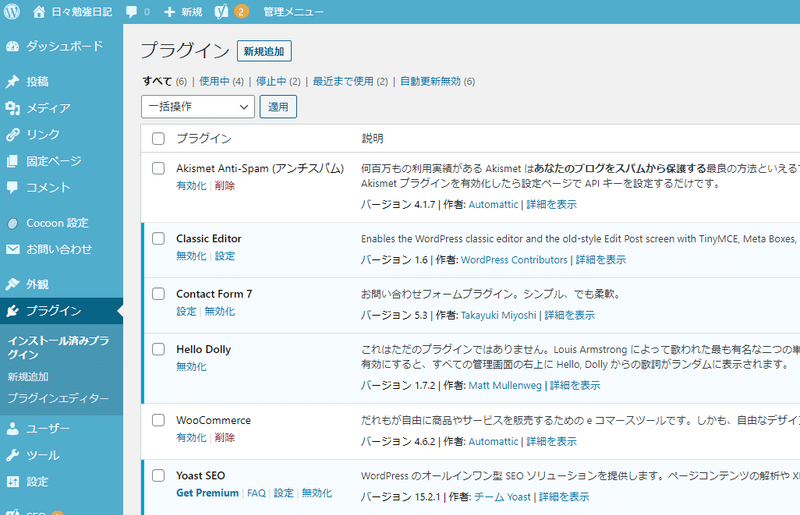
Task: Click the ツール wrench icon
Action: coord(13,455)
